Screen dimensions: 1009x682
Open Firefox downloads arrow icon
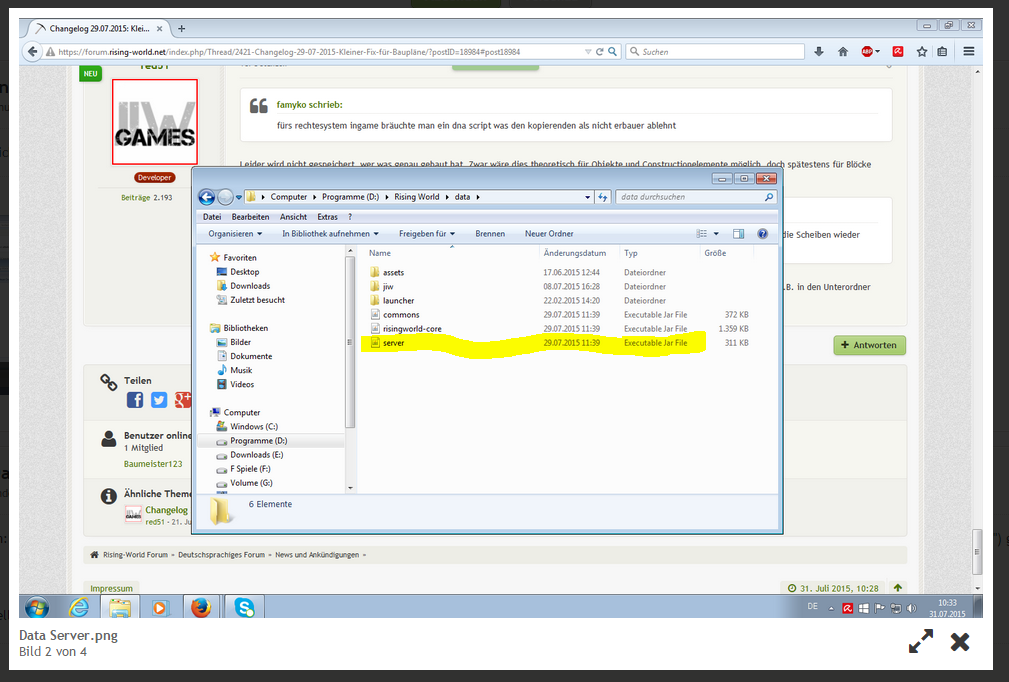[x=819, y=52]
